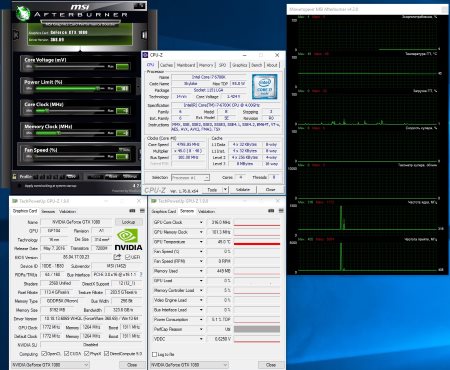This screenshot has width=450, height=370.
Task: Click the MSI Afterburner dragon logo
Action: (23, 13)
